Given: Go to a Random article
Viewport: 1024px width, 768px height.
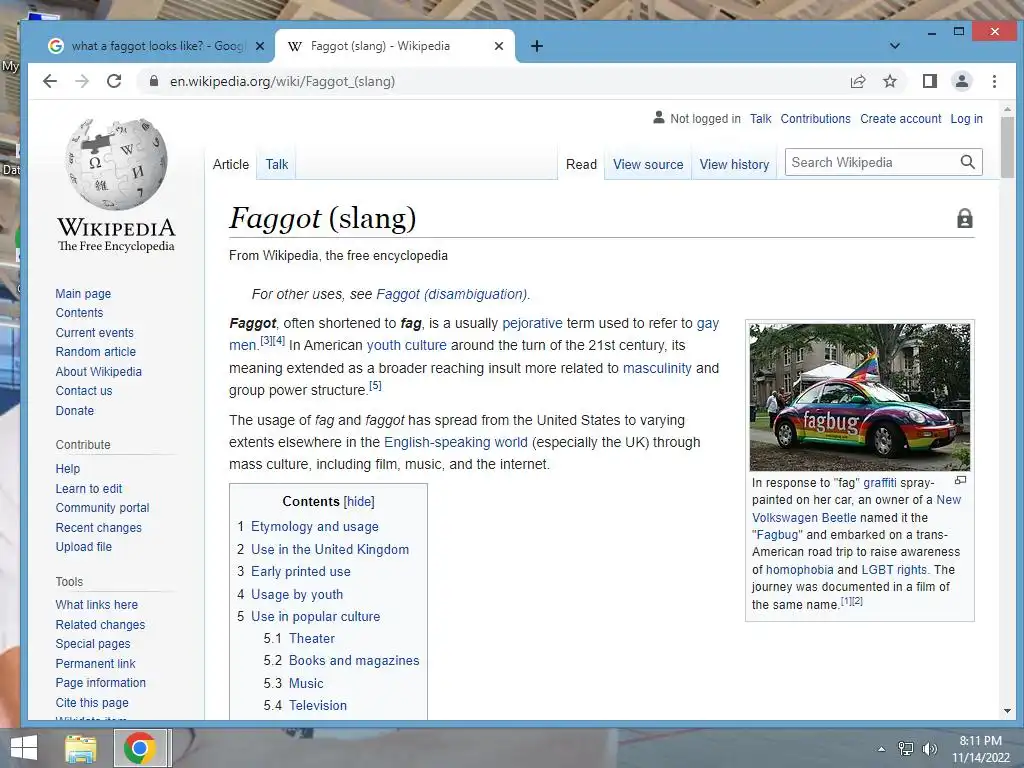Looking at the screenshot, I should pyautogui.click(x=95, y=351).
